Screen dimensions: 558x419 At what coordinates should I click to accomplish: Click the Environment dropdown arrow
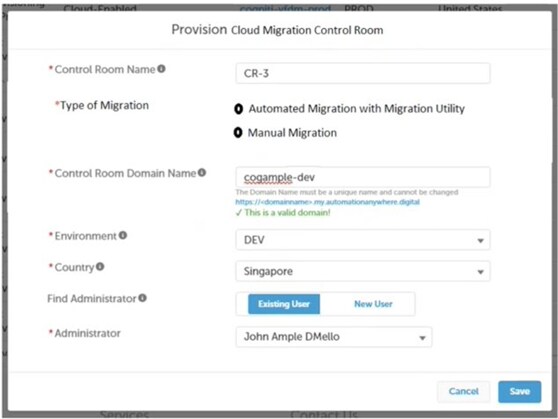(x=480, y=241)
